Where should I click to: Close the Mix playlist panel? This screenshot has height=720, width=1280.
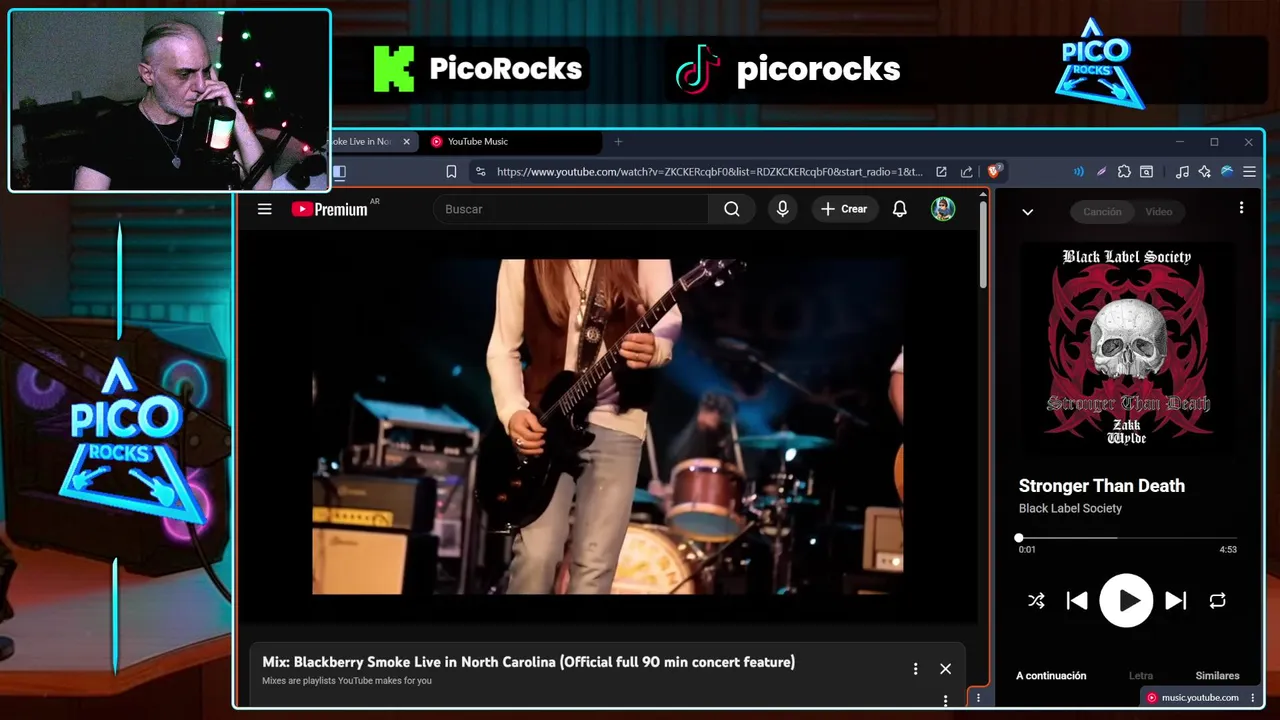click(x=945, y=669)
